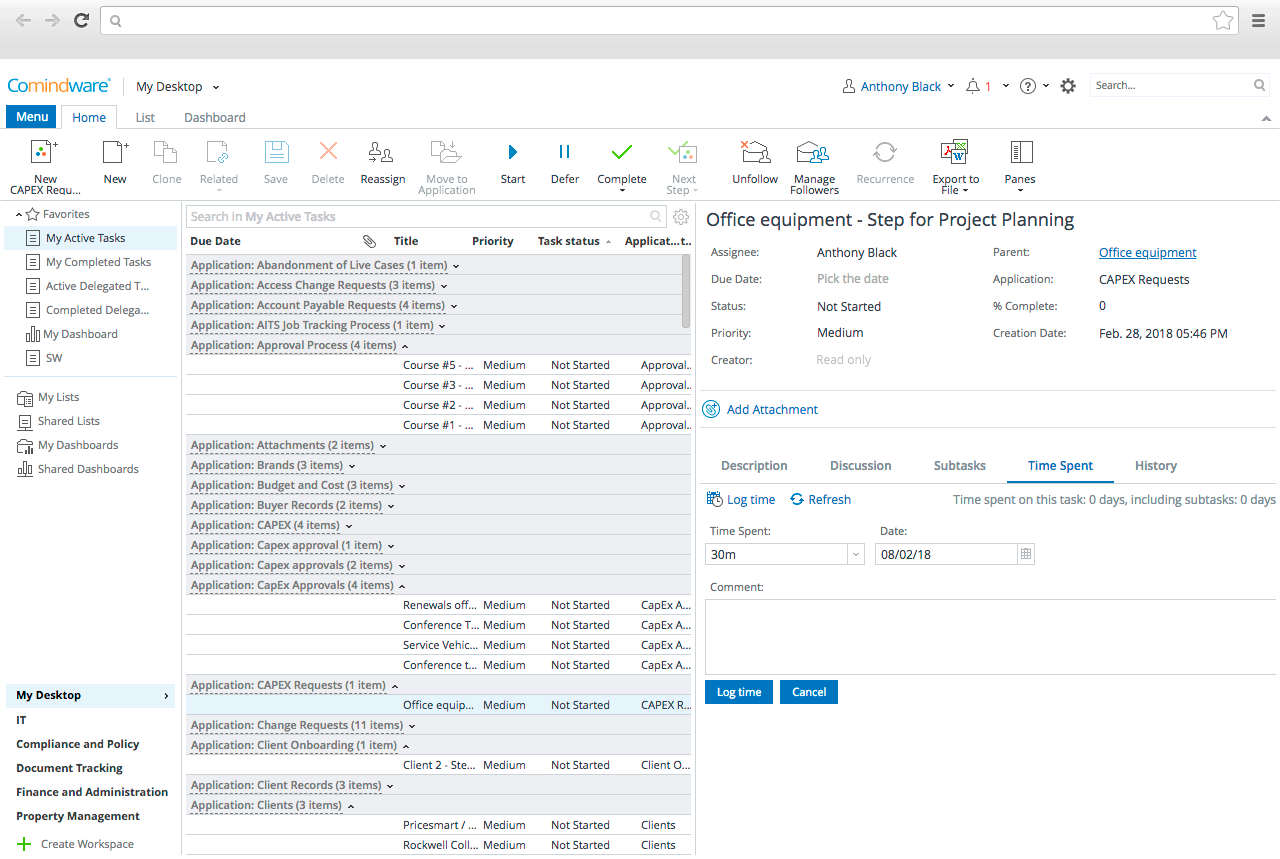Open Manage Followers
Viewport: 1280px width, 859px height.
pyautogui.click(x=813, y=153)
